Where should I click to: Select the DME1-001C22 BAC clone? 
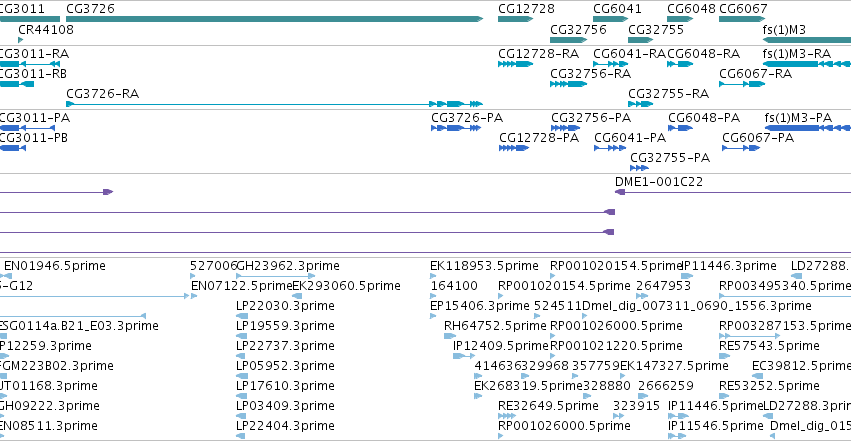pos(733,192)
